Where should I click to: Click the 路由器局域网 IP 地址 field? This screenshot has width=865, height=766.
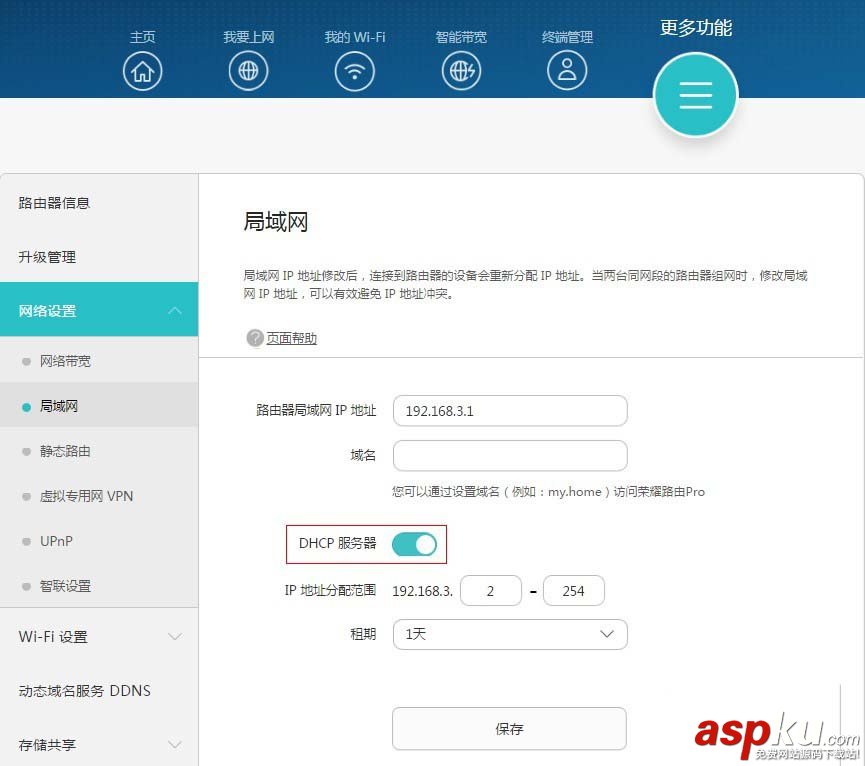pyautogui.click(x=510, y=410)
